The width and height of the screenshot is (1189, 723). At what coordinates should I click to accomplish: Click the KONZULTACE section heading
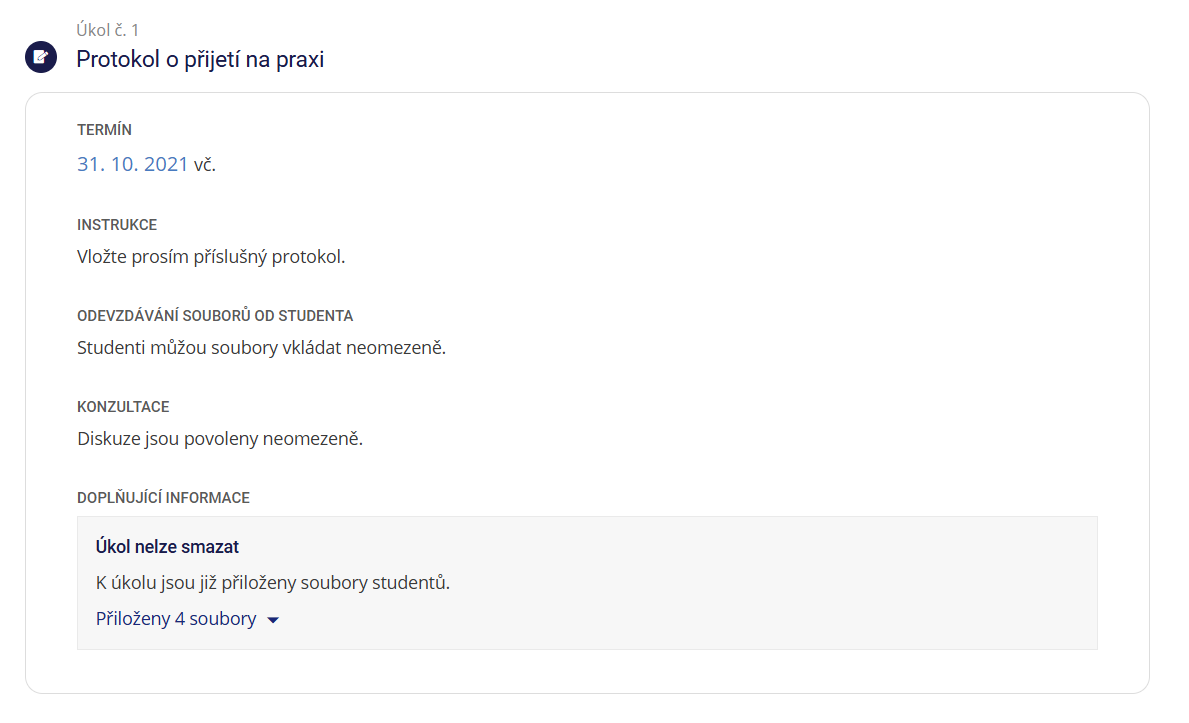click(x=123, y=407)
